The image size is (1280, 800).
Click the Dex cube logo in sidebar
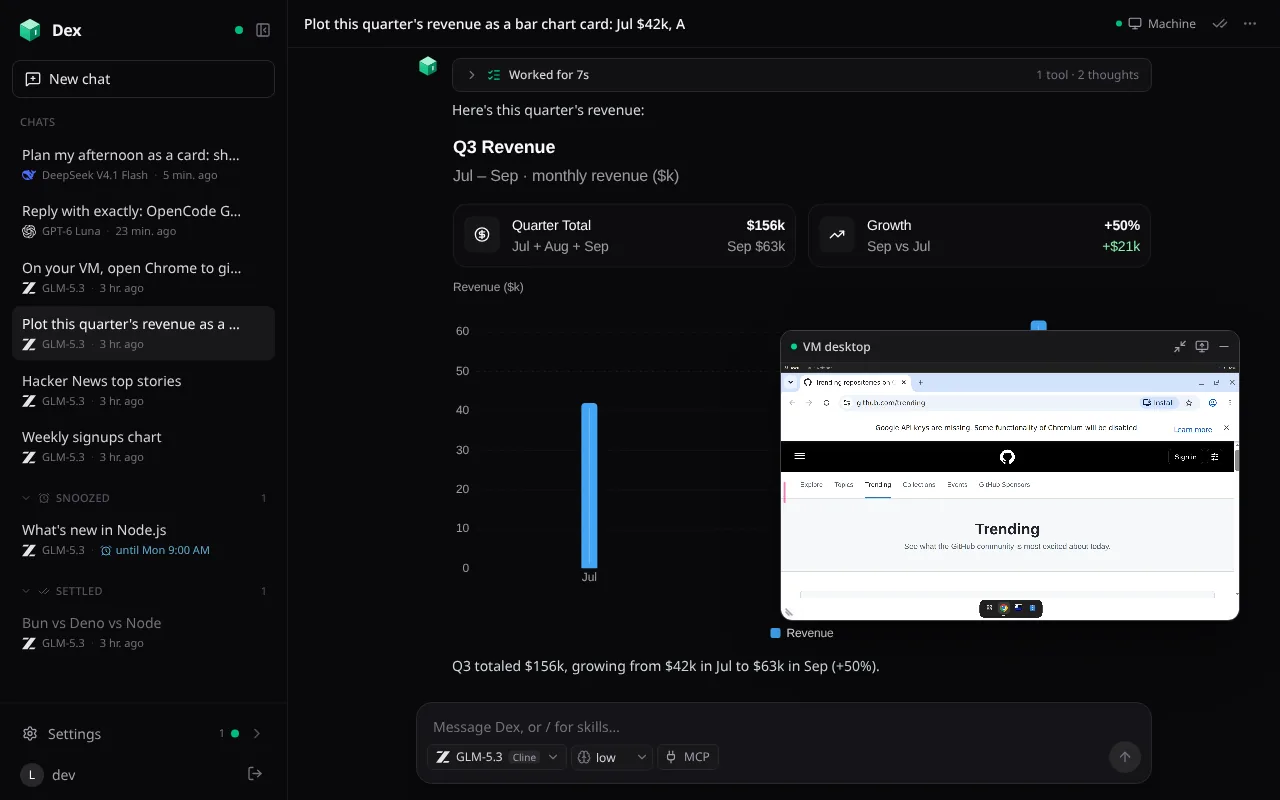pyautogui.click(x=30, y=30)
